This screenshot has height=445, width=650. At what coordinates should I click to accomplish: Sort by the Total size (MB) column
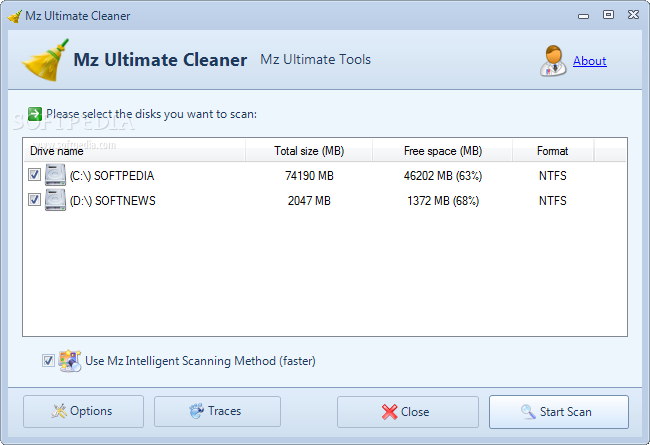click(309, 151)
